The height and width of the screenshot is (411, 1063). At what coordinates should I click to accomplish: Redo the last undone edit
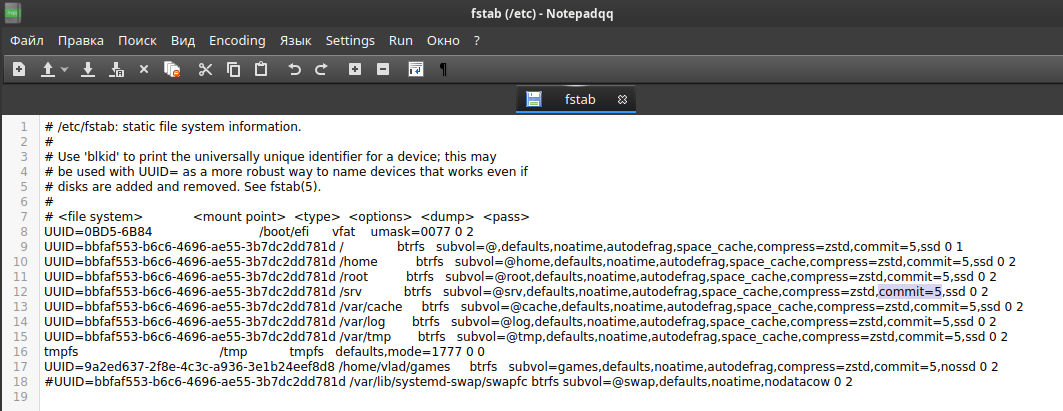click(x=321, y=69)
